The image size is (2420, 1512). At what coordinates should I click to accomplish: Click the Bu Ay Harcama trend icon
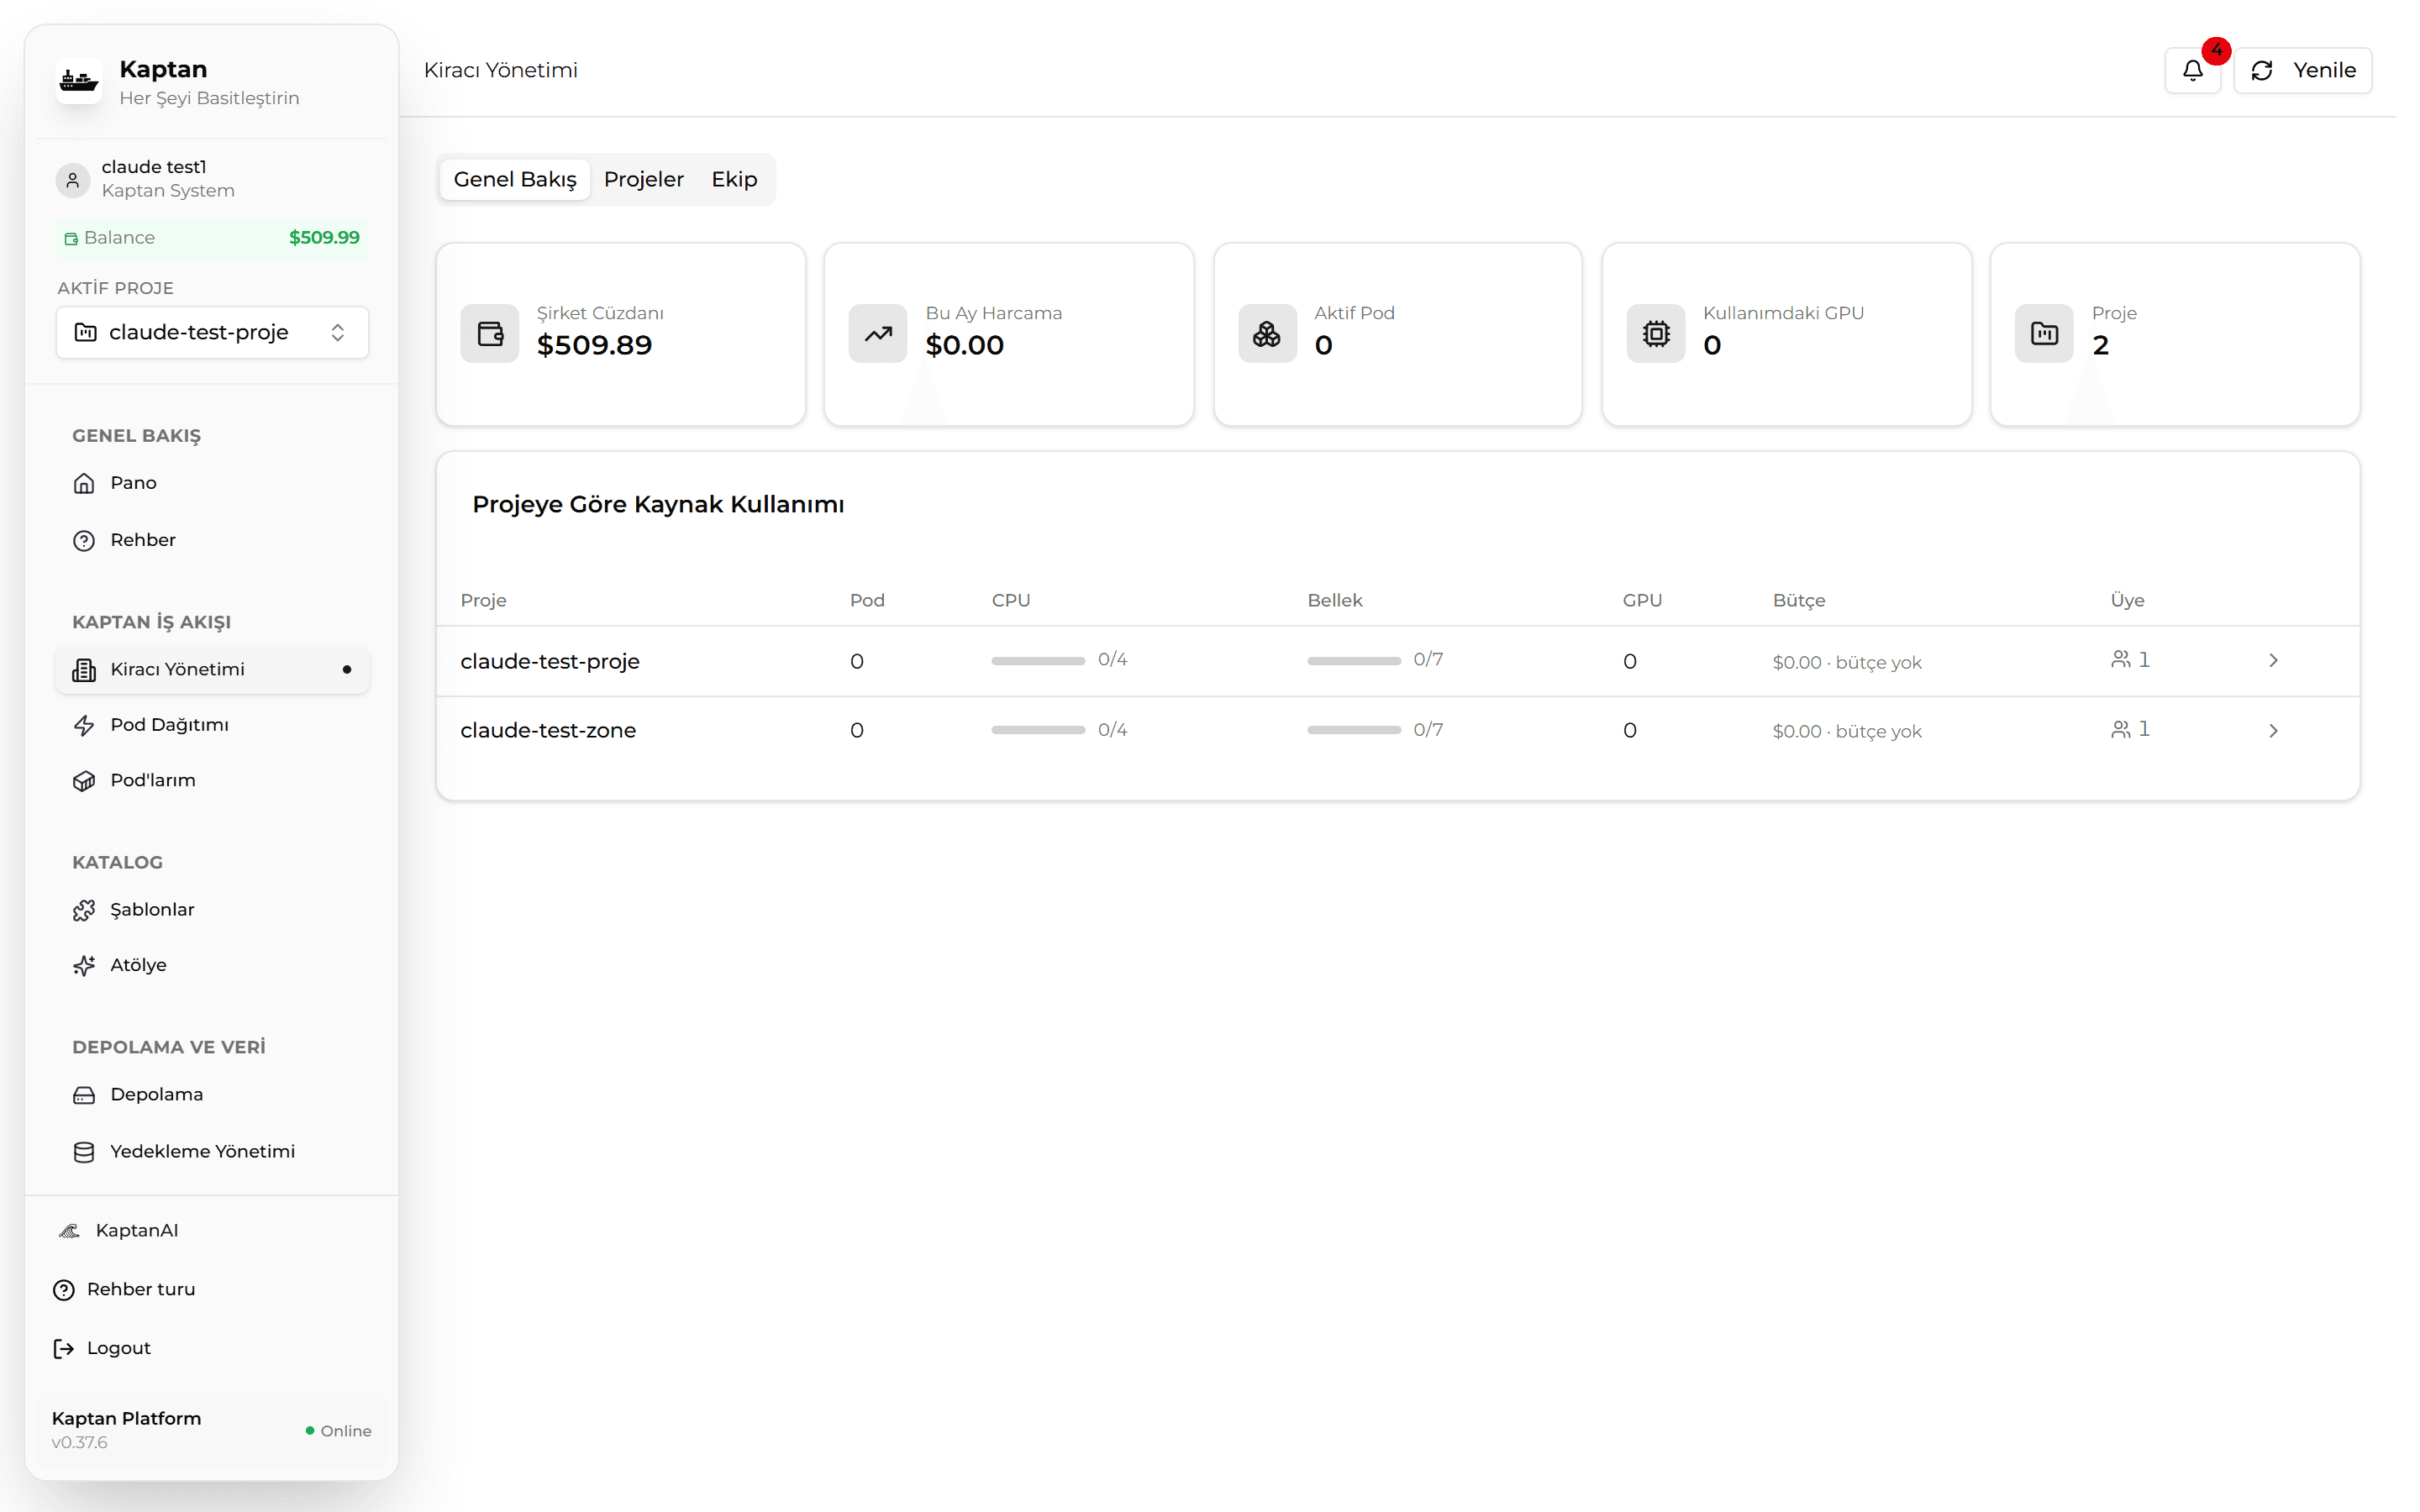(878, 333)
